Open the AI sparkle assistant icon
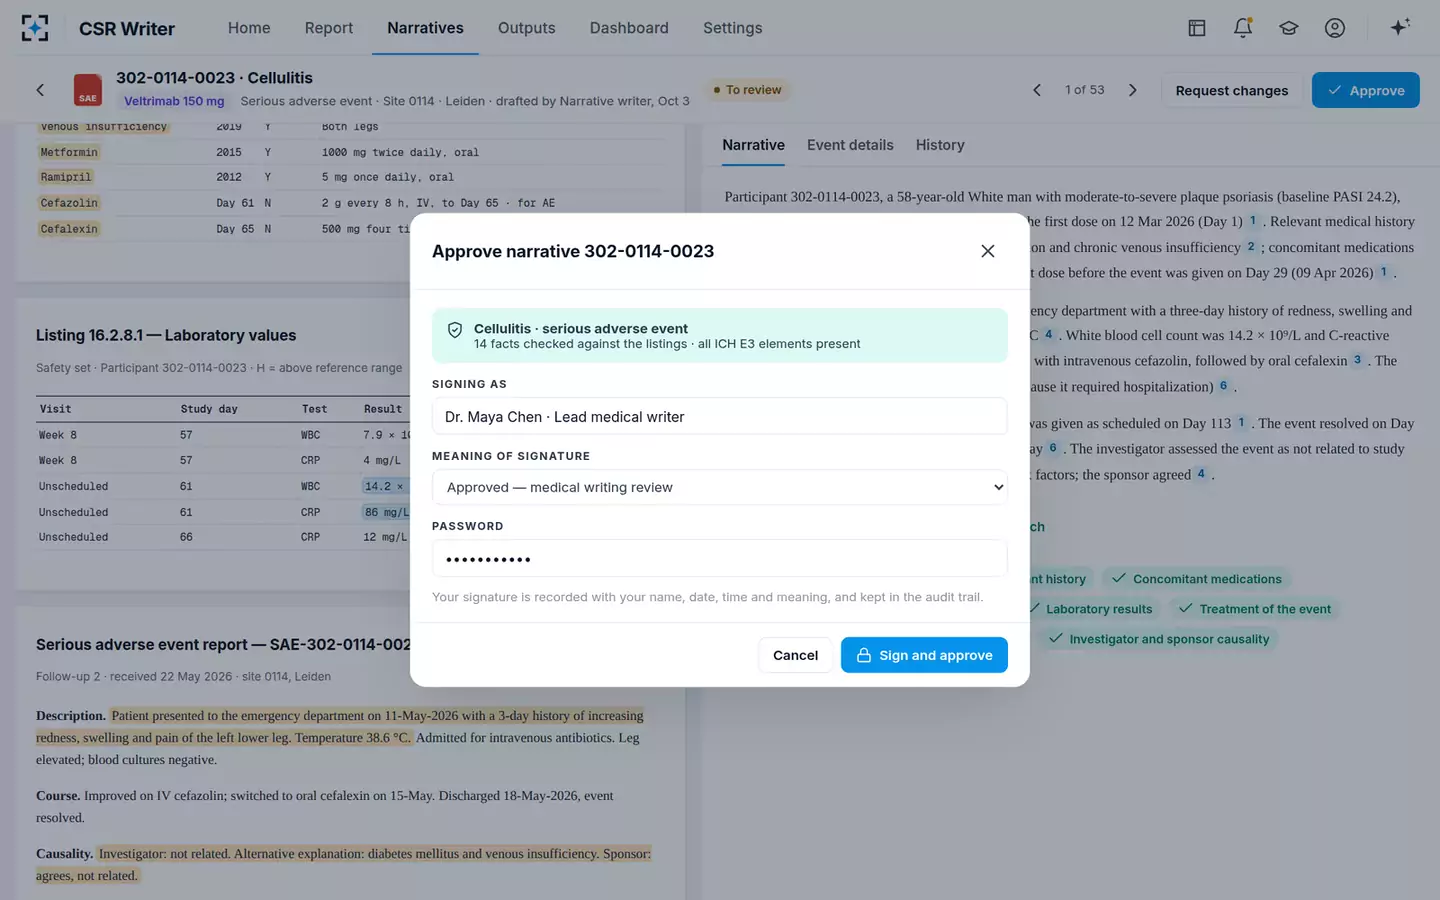This screenshot has height=900, width=1440. pyautogui.click(x=1400, y=27)
